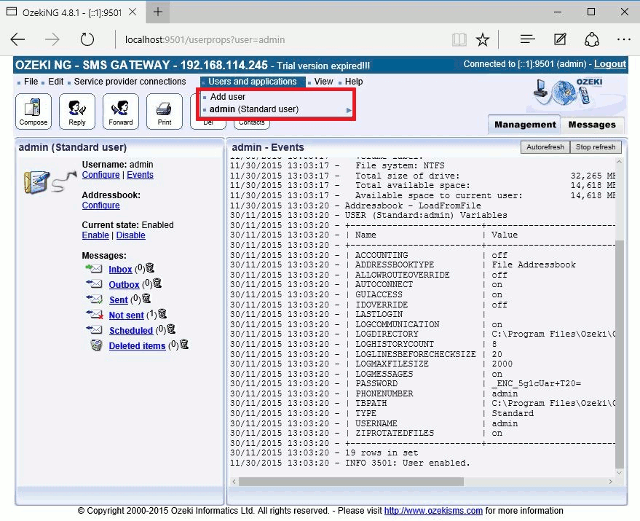The height and width of the screenshot is (521, 640).
Task: Open the View menu
Action: [x=324, y=82]
